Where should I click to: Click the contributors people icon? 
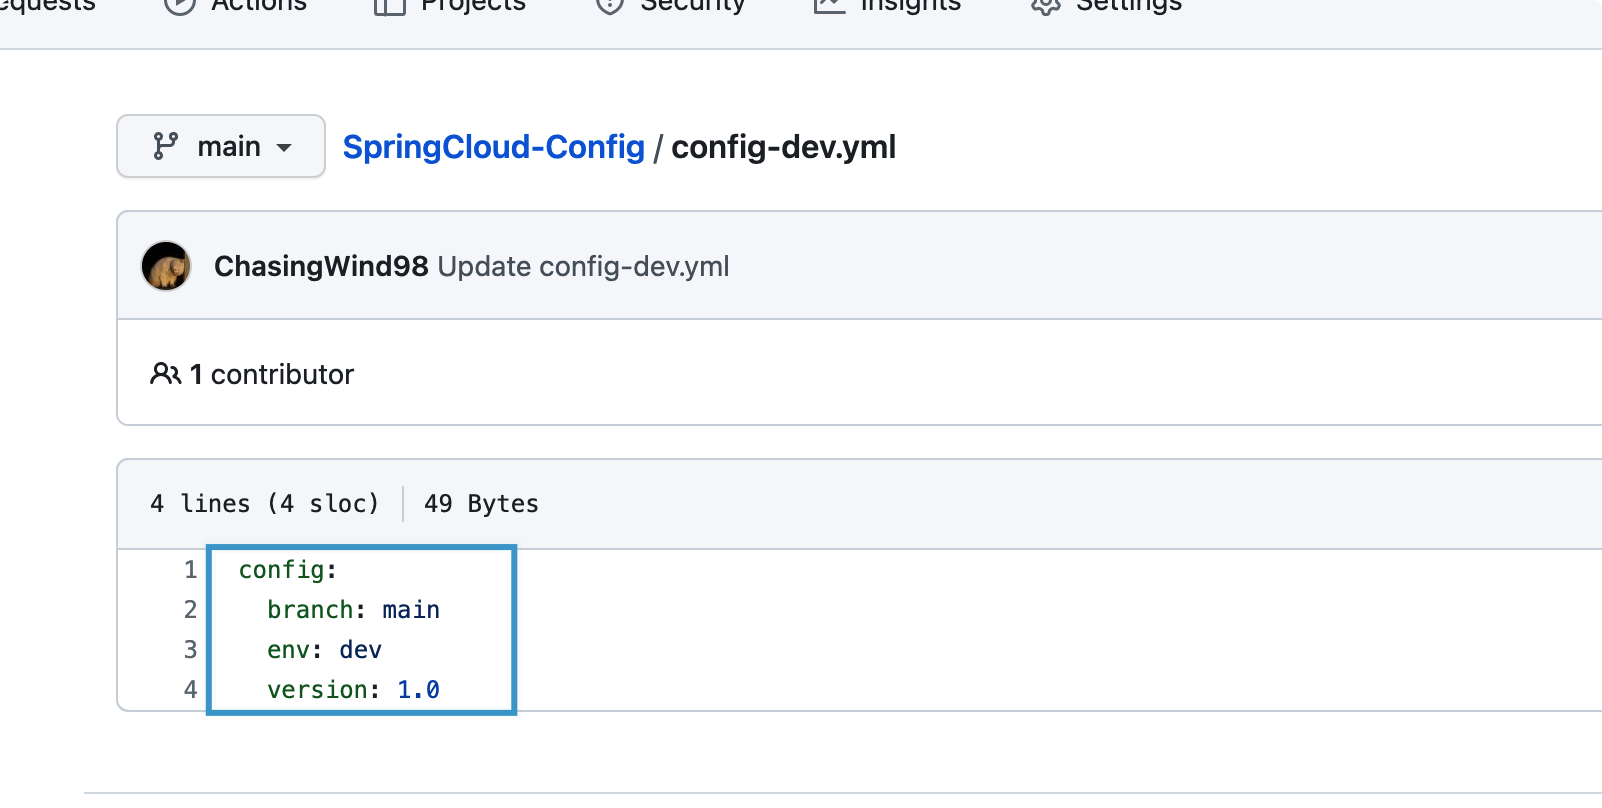click(x=165, y=374)
